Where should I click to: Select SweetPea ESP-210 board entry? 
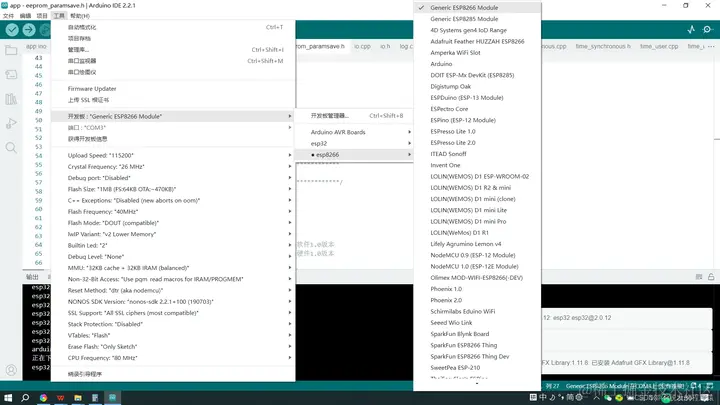477,367
